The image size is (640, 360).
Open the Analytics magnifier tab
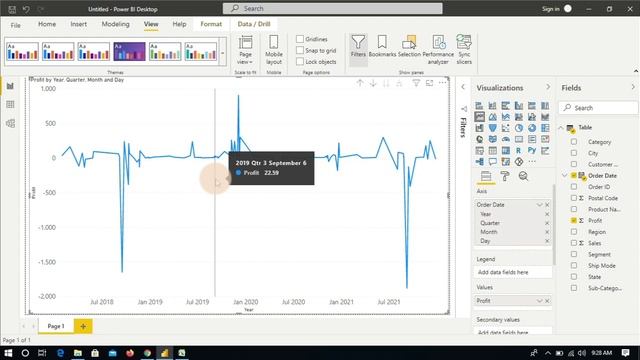523,176
